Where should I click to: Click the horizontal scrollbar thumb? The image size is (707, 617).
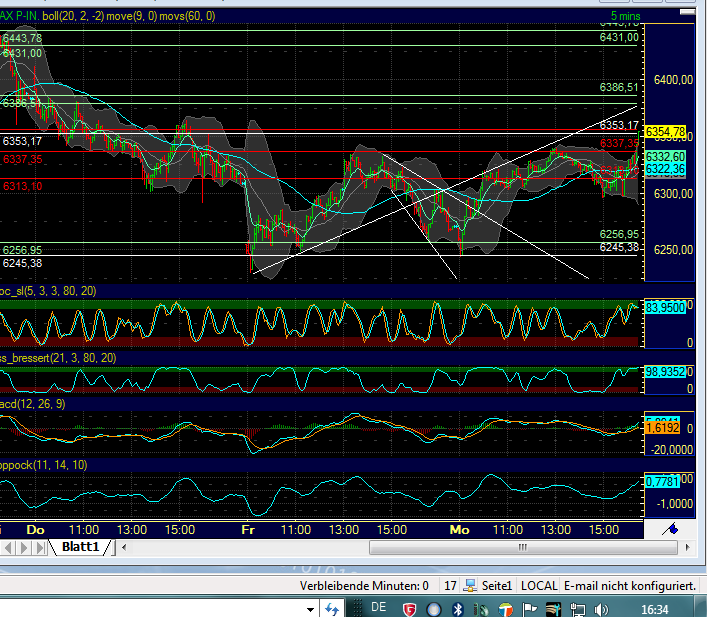click(x=523, y=548)
